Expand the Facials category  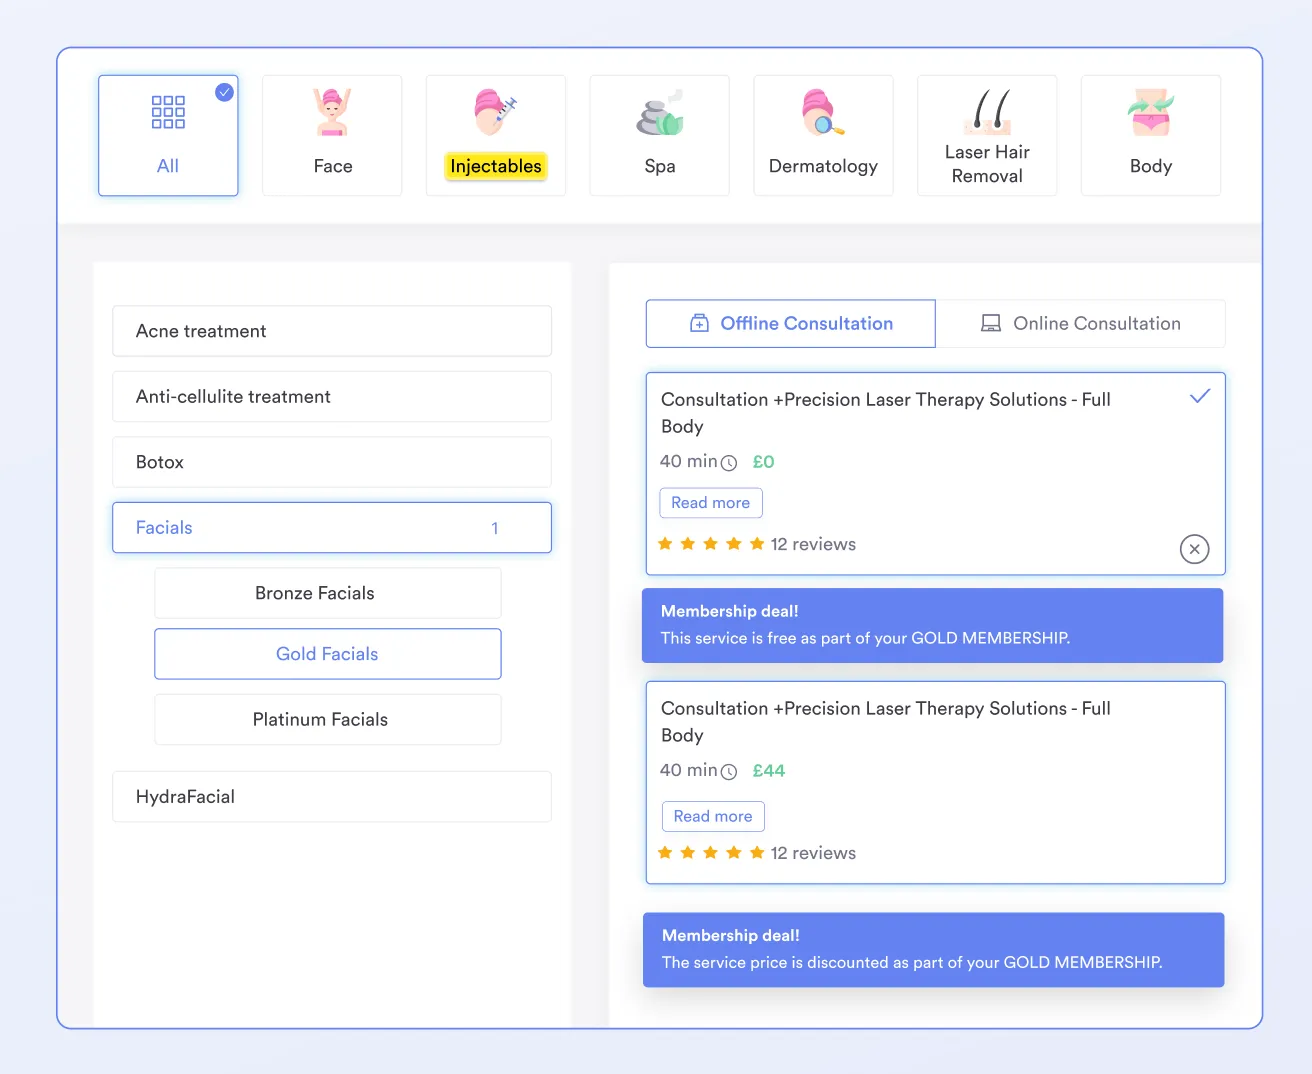tap(332, 527)
